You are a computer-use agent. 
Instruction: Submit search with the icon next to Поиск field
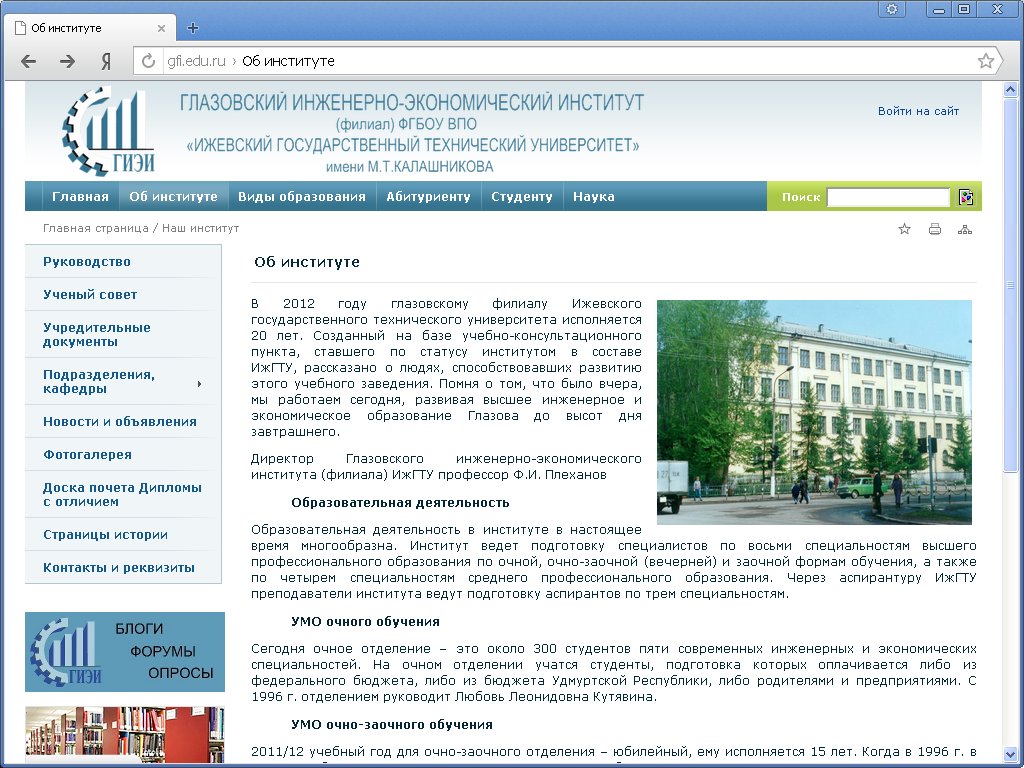[966, 197]
